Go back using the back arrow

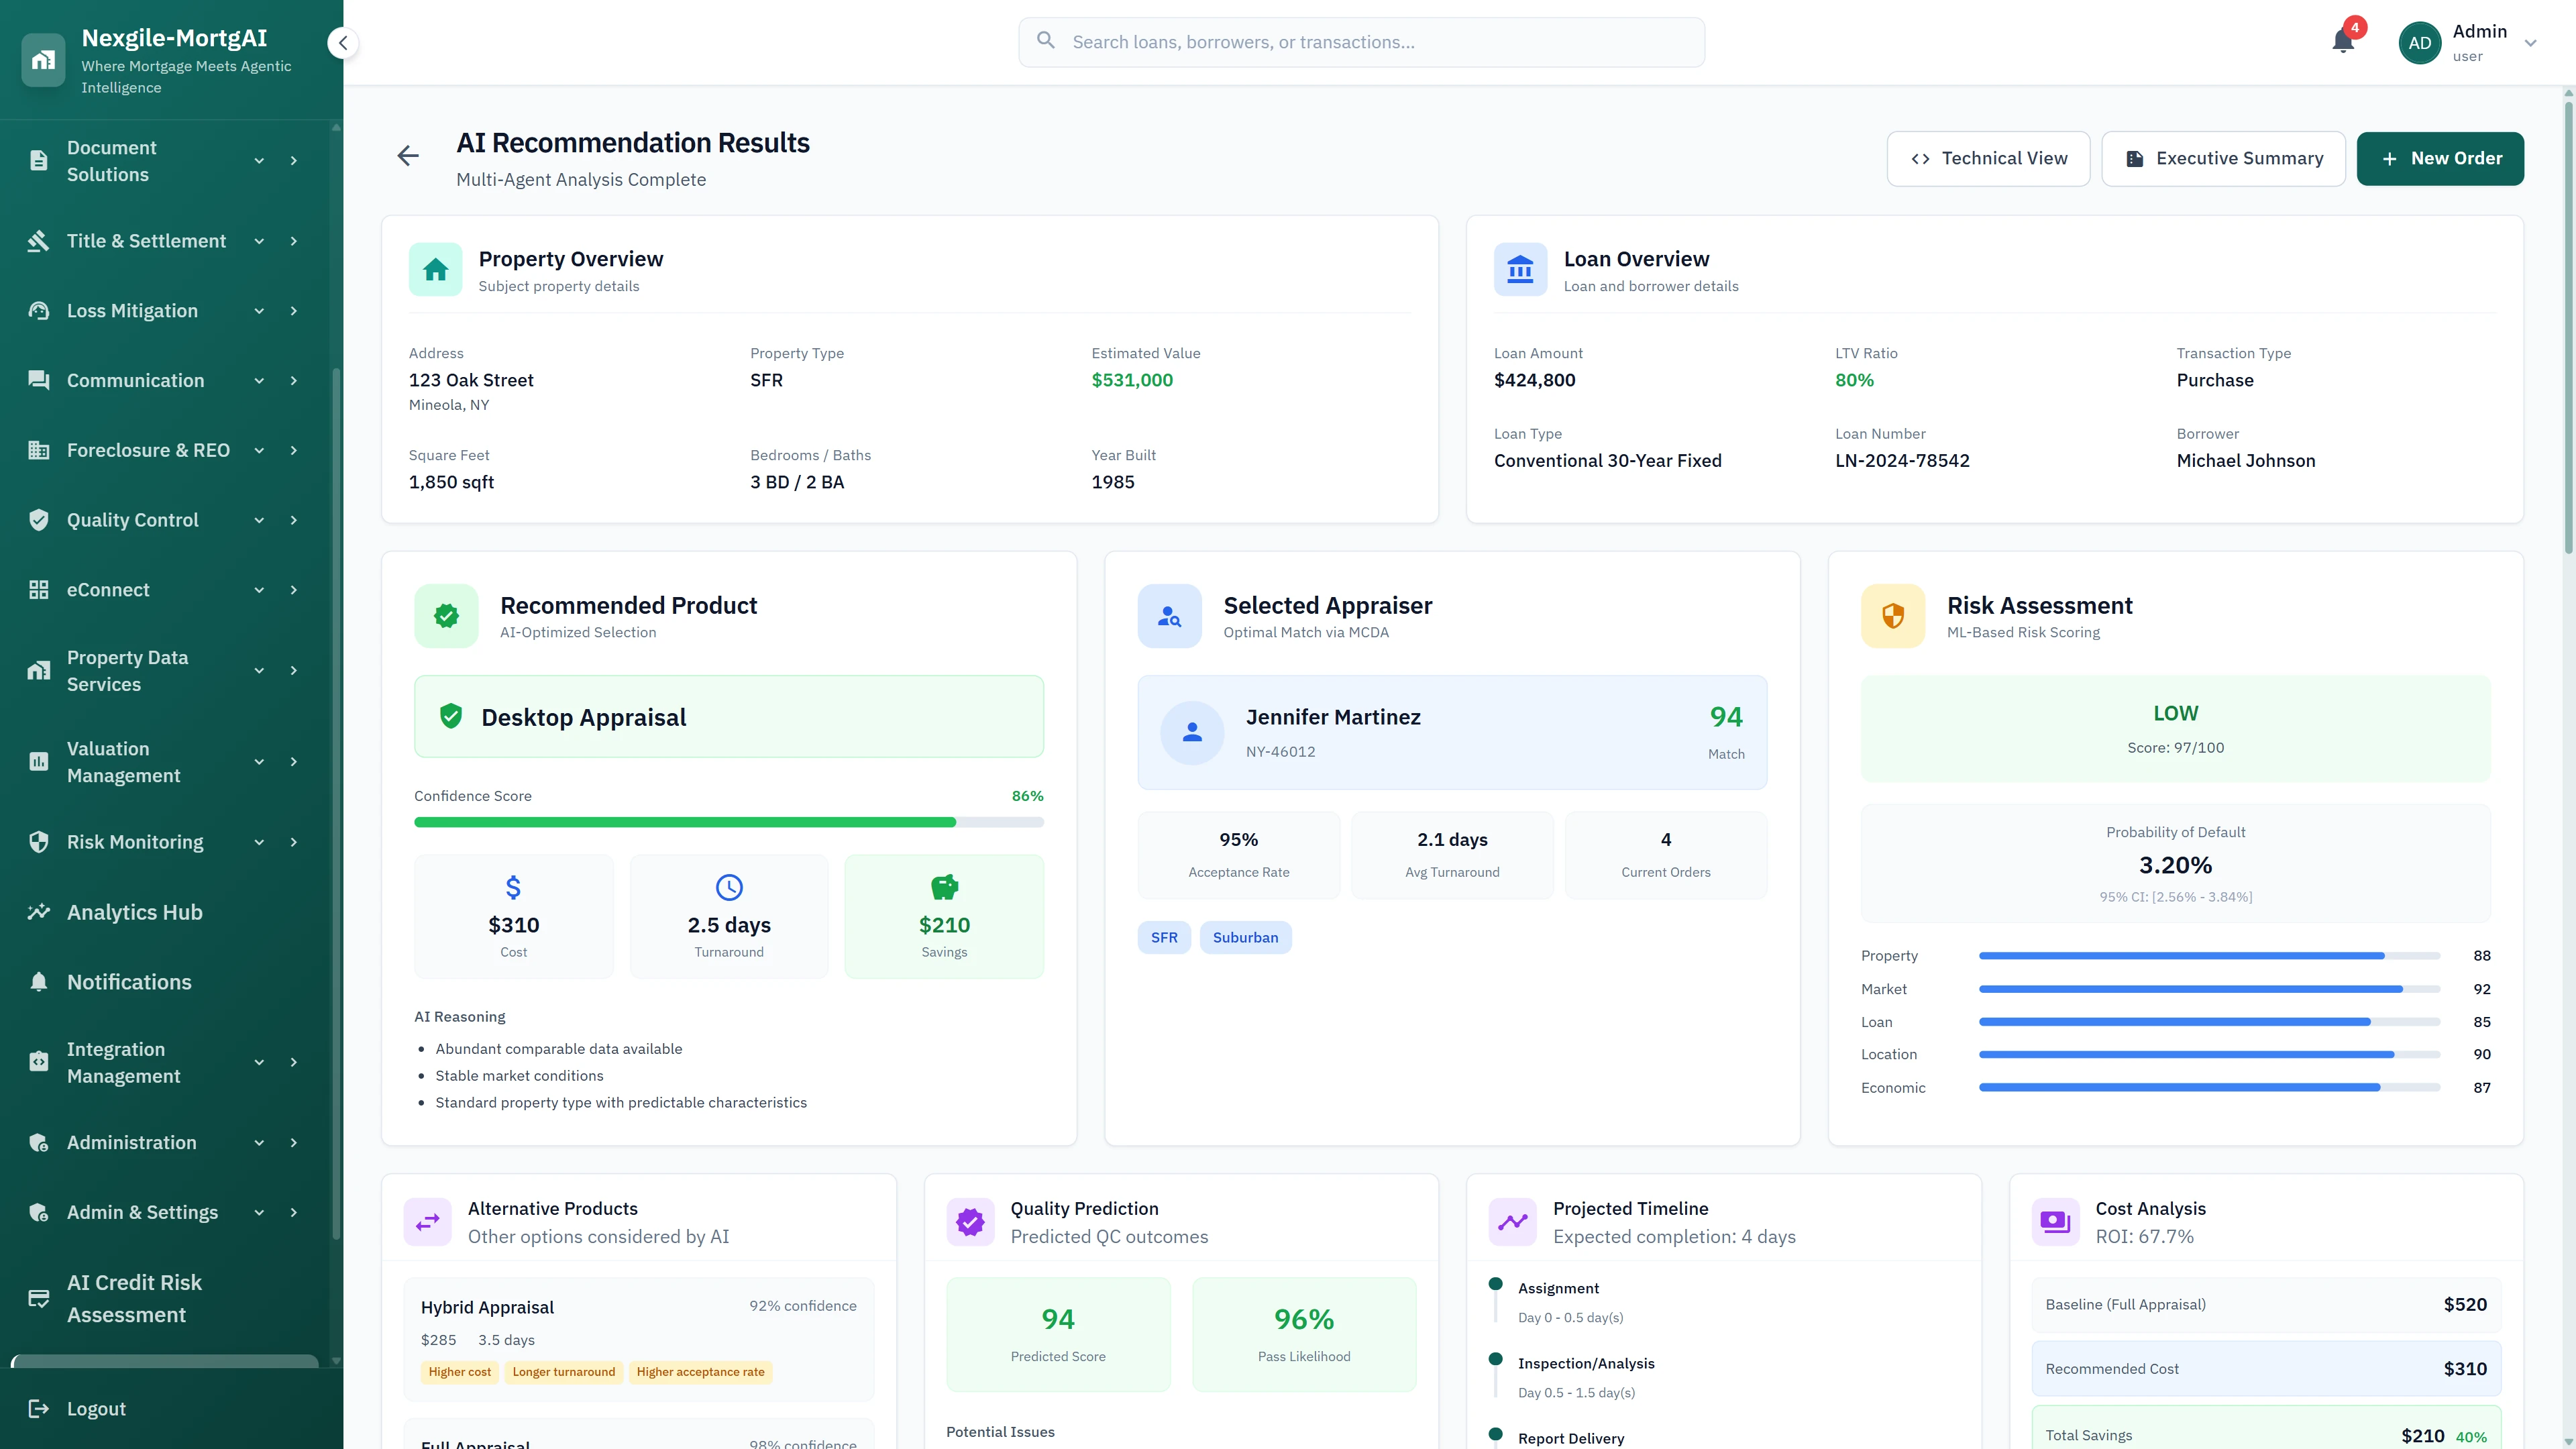408,156
